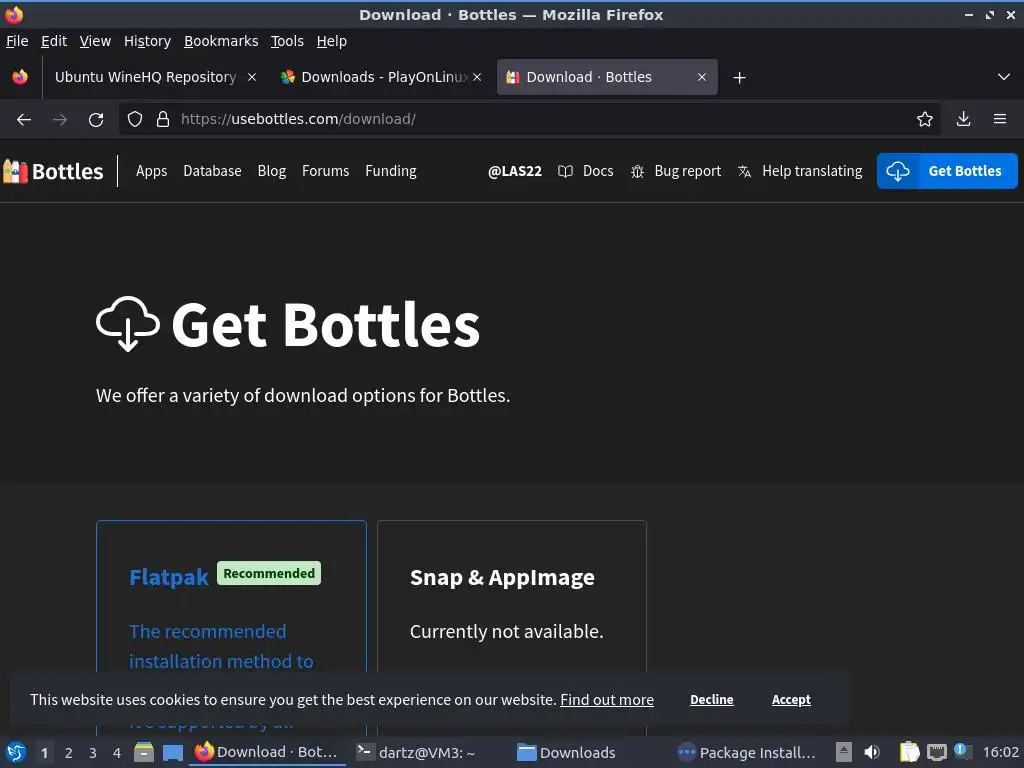This screenshot has height=768, width=1024.
Task: Open the Funding link
Action: 391,171
